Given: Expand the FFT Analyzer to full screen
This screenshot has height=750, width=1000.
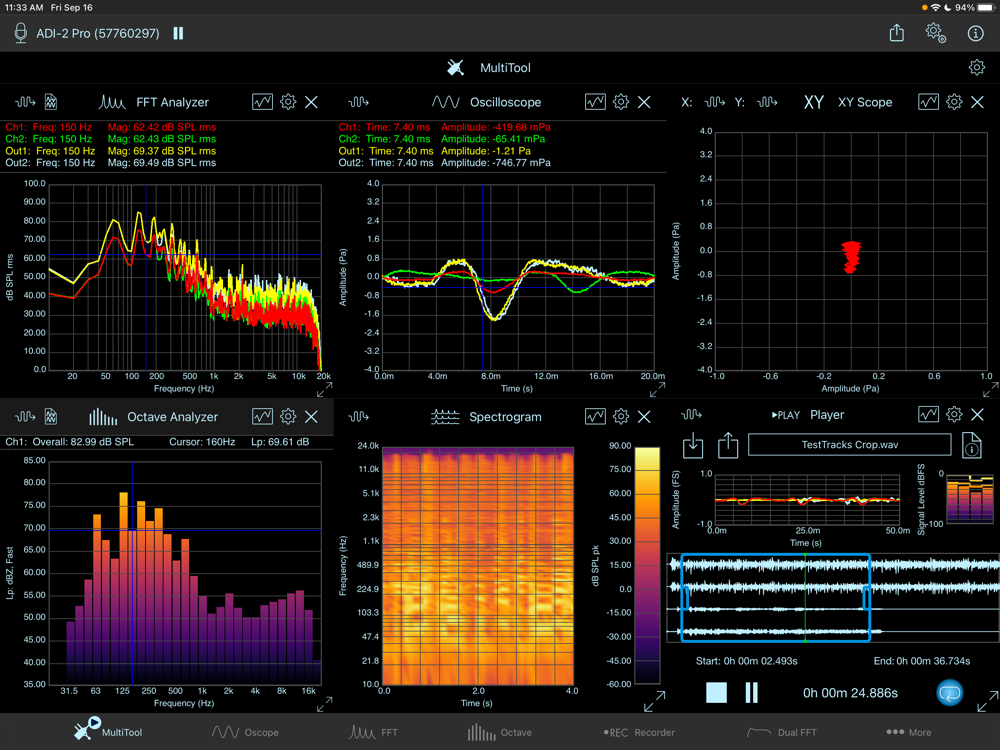Looking at the screenshot, I should 324,389.
